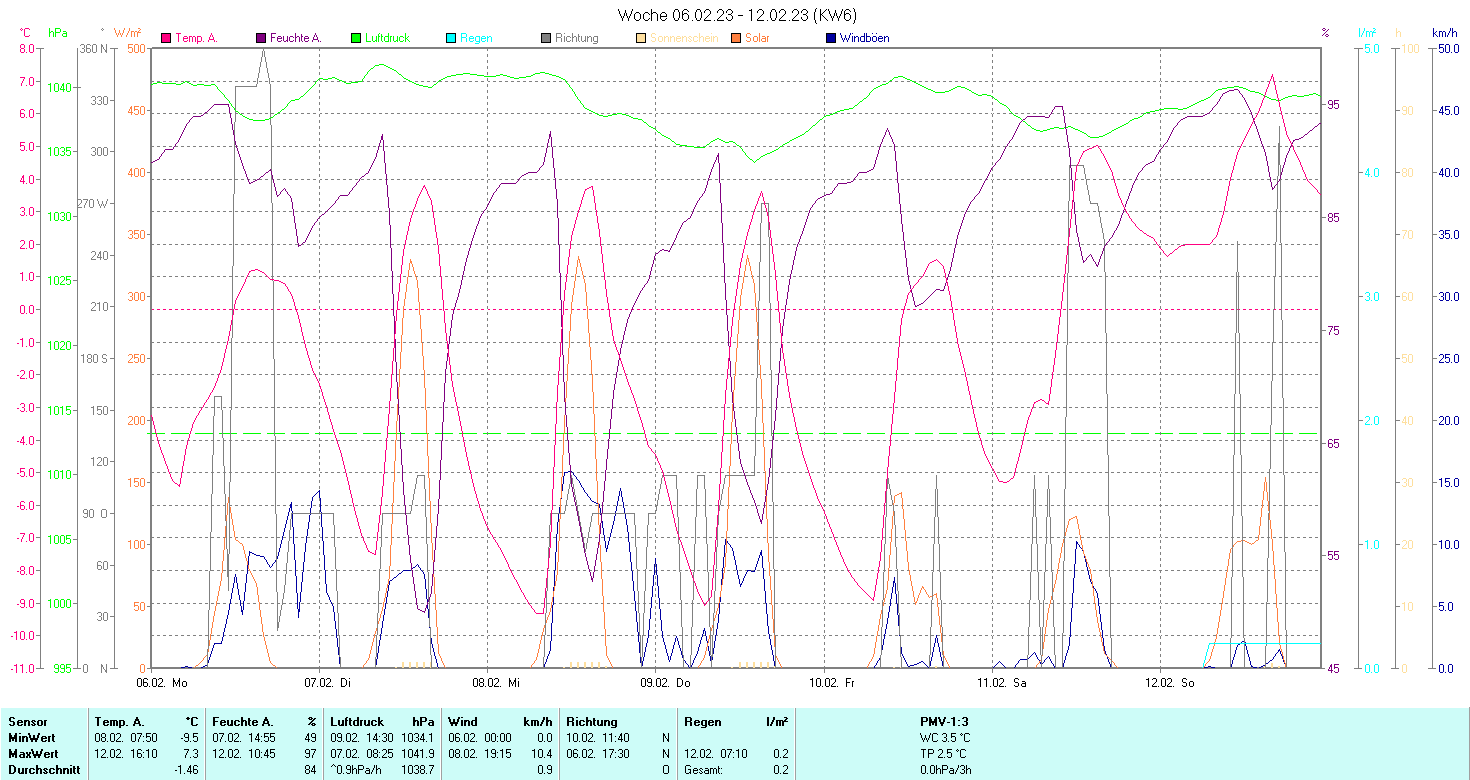The width and height of the screenshot is (1470, 780).
Task: Click the maximum pressure value 1041.9
Action: pyautogui.click(x=417, y=753)
